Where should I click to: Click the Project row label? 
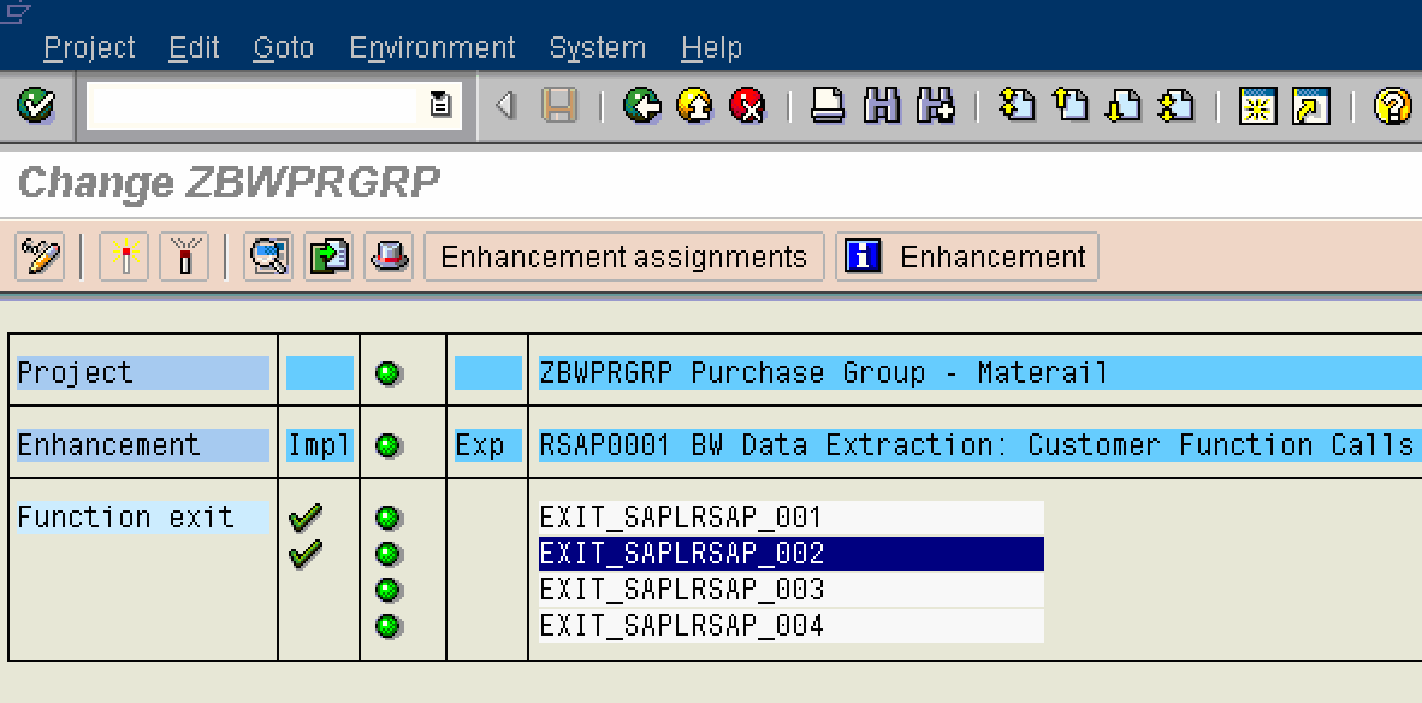pos(143,373)
